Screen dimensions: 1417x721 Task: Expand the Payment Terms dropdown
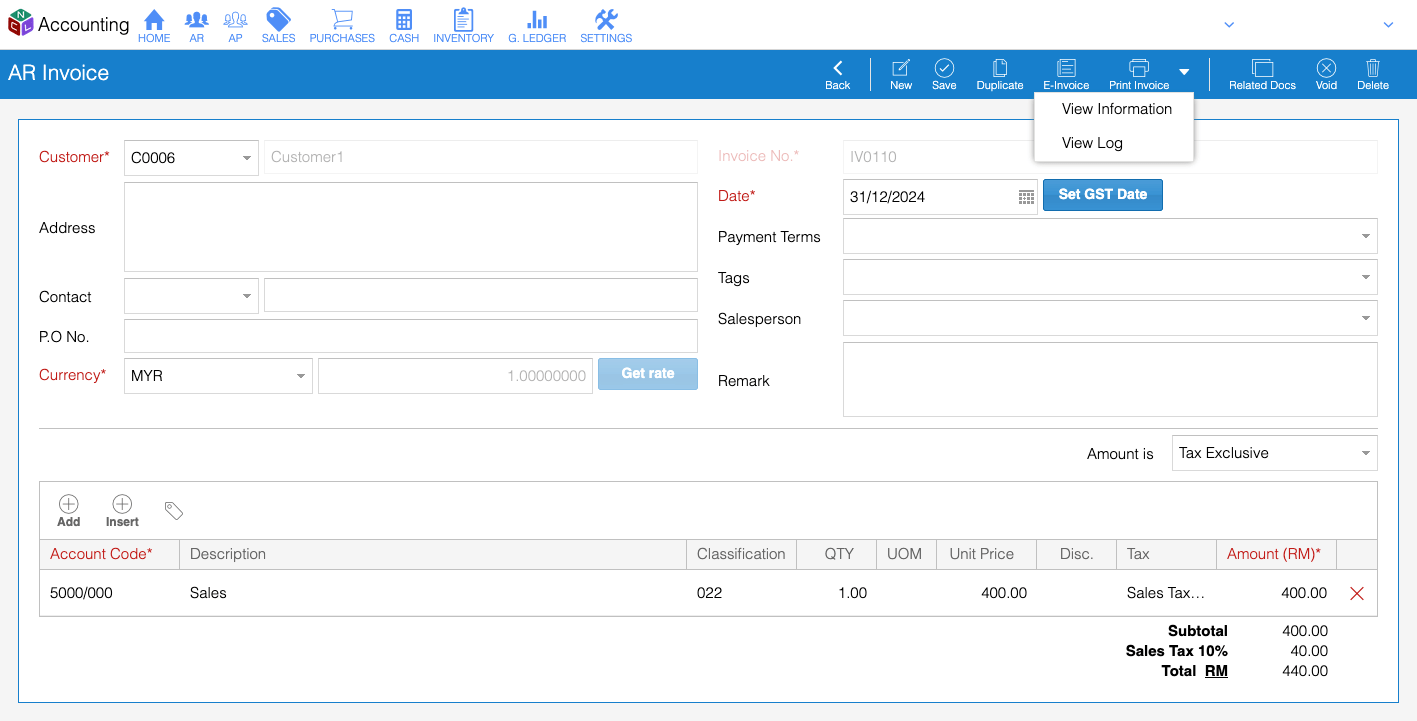click(1364, 236)
